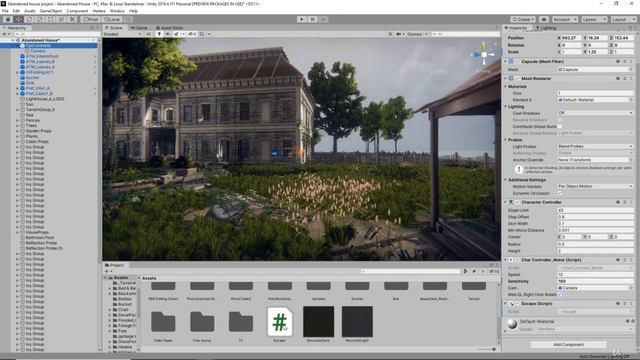Select the Move tool in the toolbar
This screenshot has height=360, width=640.
click(x=18, y=19)
